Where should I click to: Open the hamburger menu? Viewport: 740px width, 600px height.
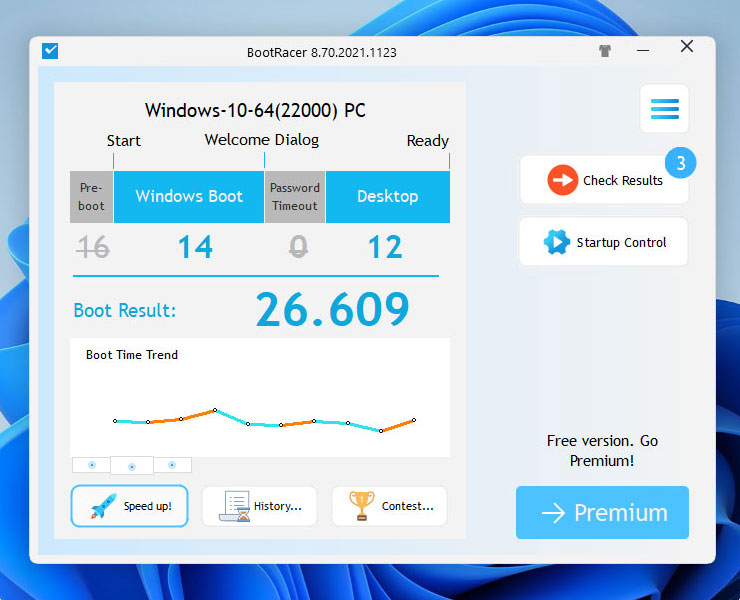[x=664, y=109]
